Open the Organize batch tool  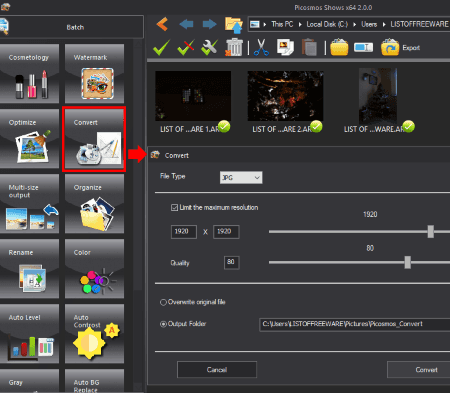point(94,204)
